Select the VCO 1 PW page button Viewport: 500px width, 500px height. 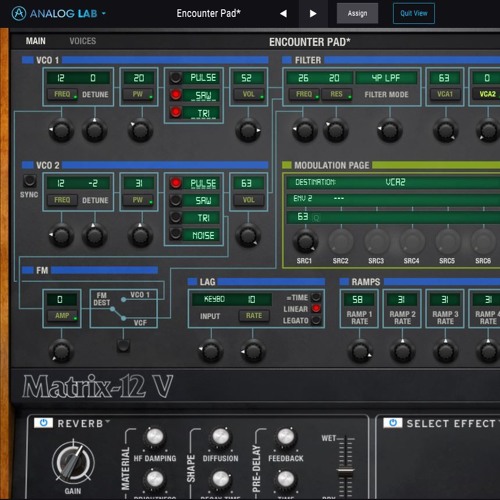138,94
